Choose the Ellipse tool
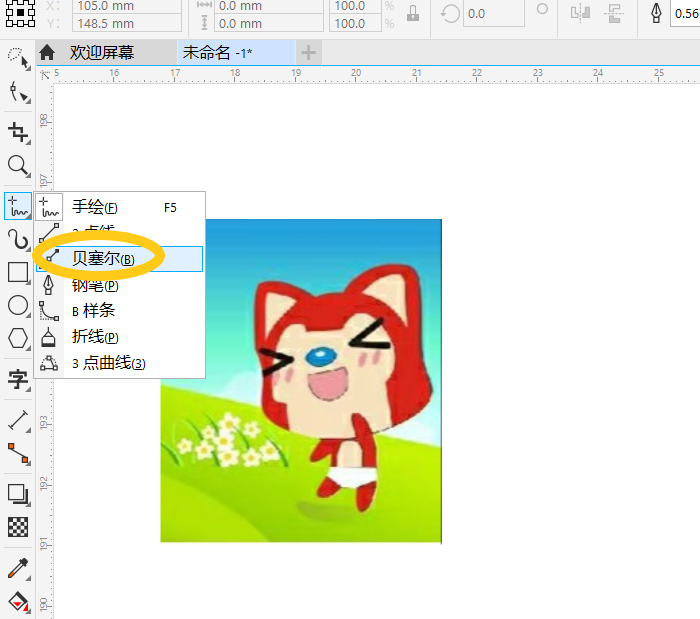Screen dimensions: 700x619 coord(18,305)
